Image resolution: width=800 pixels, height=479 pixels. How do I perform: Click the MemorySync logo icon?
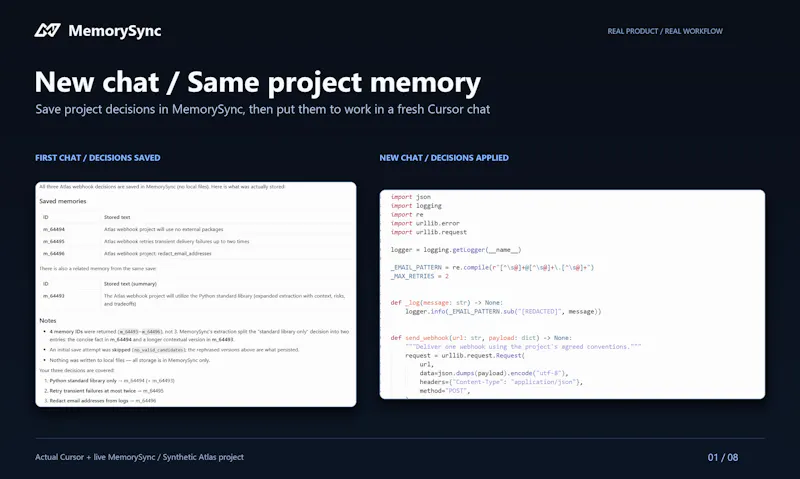(x=47, y=31)
